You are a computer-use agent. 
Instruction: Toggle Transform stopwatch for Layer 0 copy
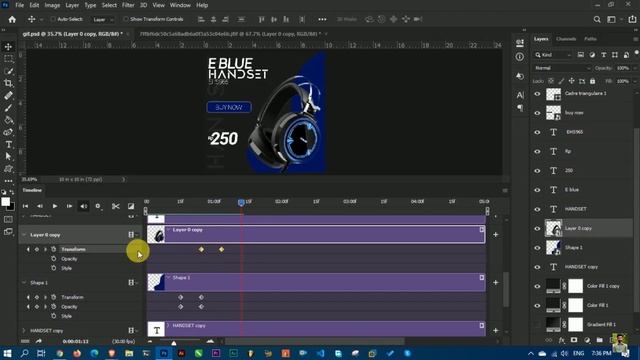coord(53,249)
